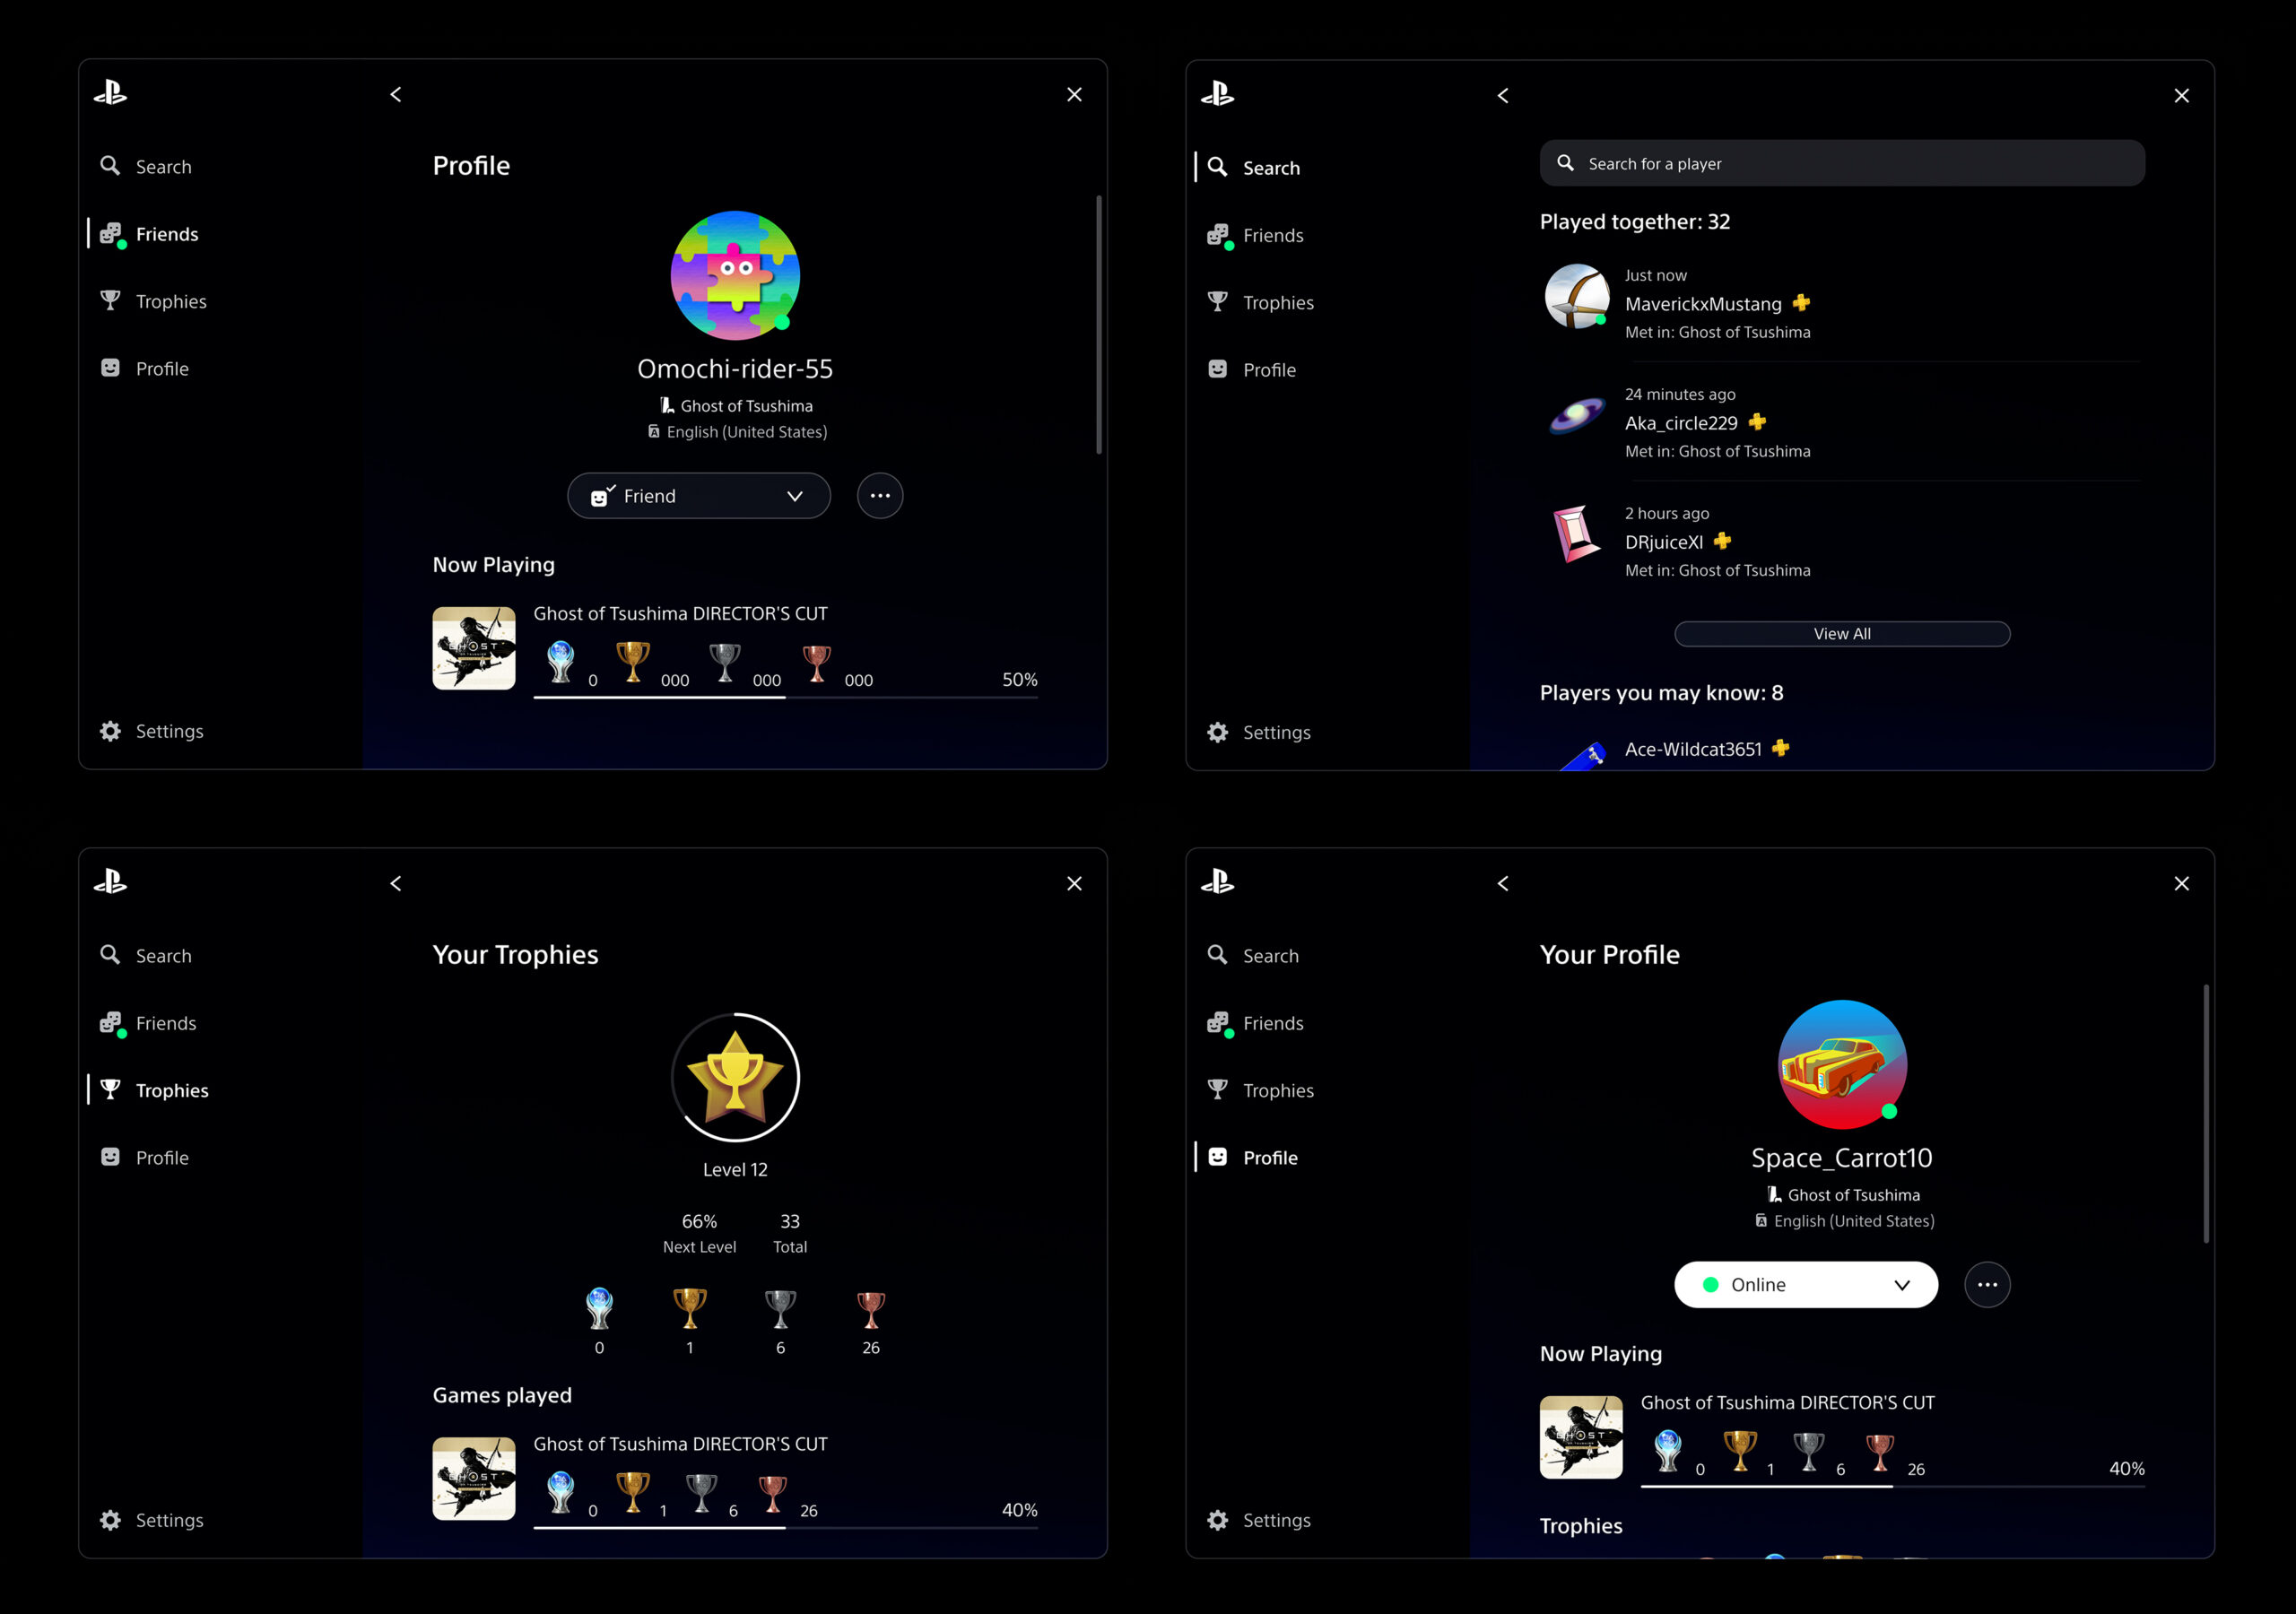Expand the Friend dropdown on Omochi-rider-55 profile
This screenshot has height=1614, width=2296.
pos(794,496)
